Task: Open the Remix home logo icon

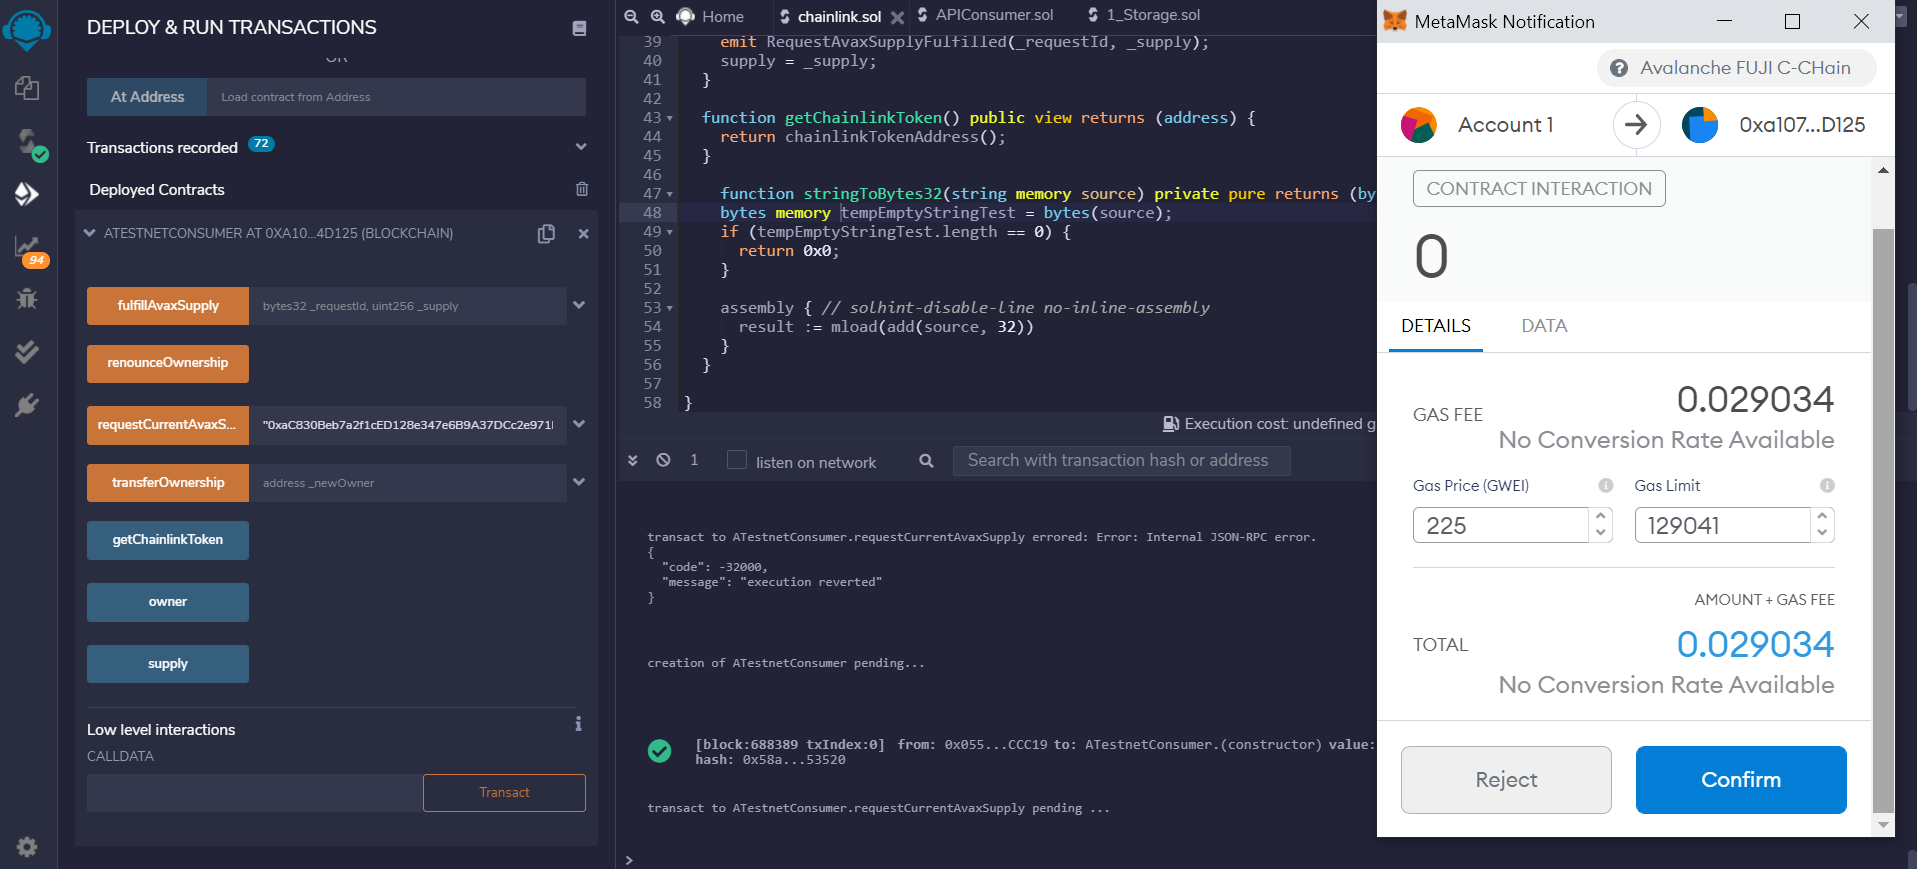Action: 27,30
